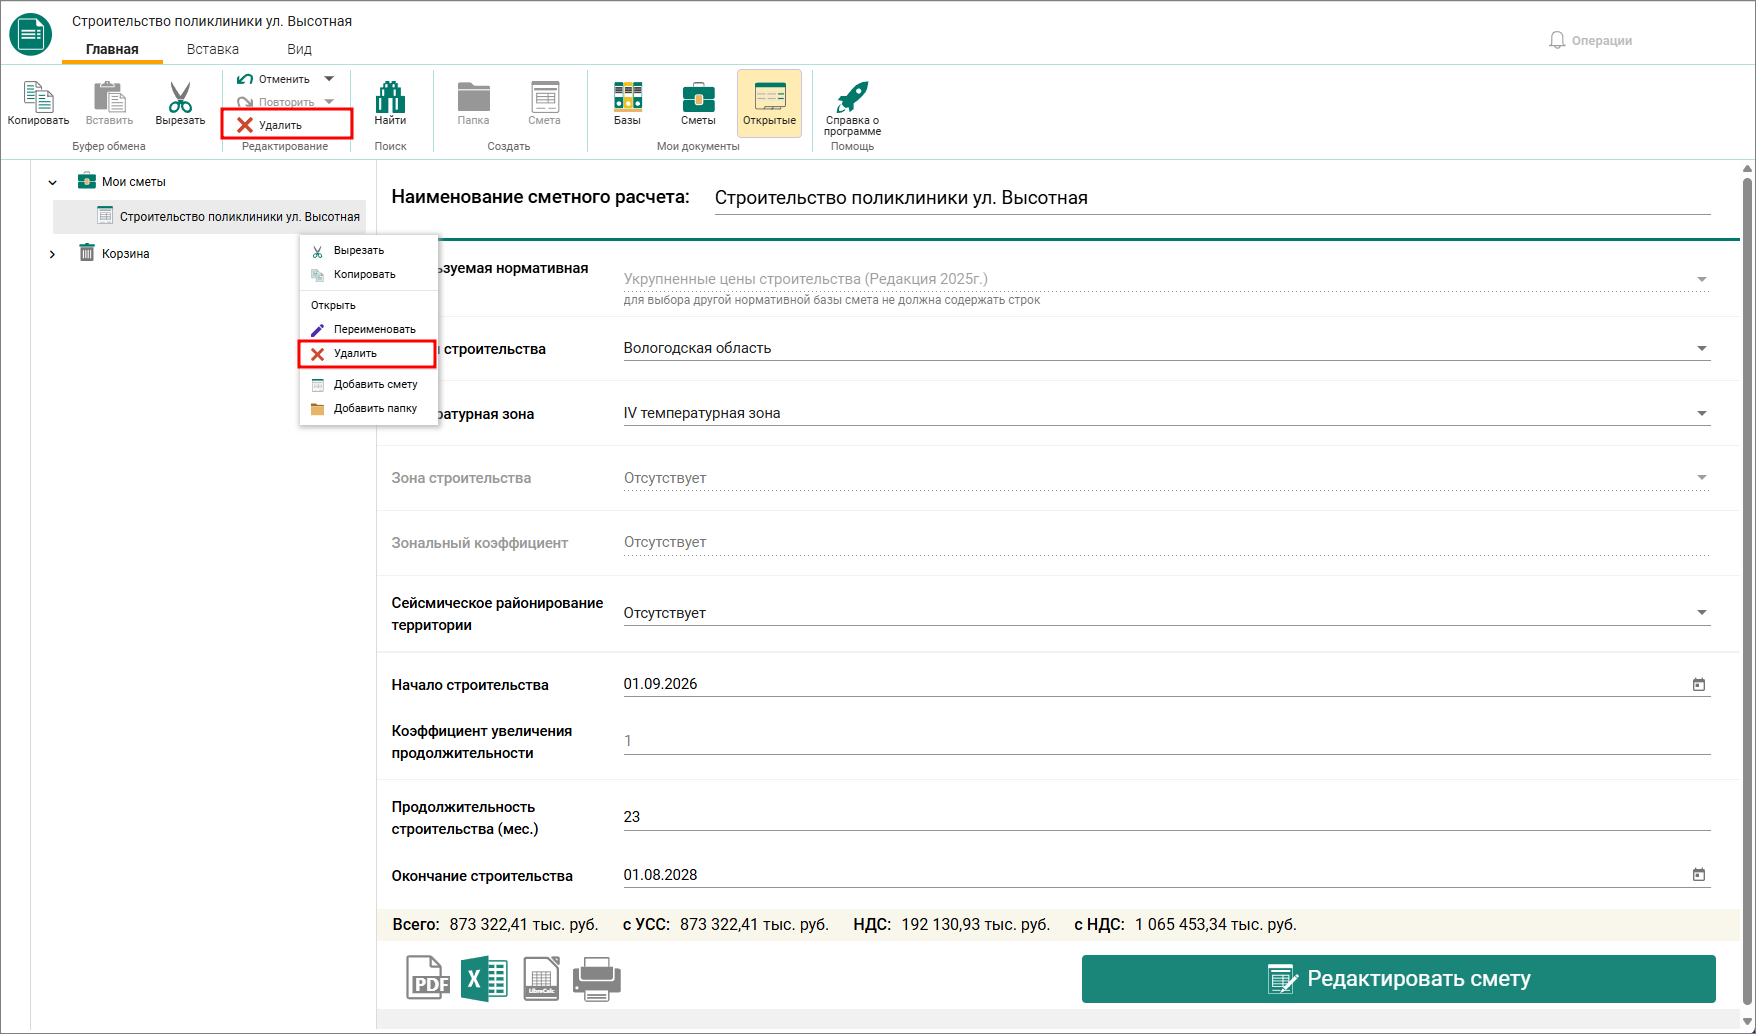1756x1034 pixels.
Task: Edit the Наименование сметного расчета field
Action: click(x=1212, y=198)
